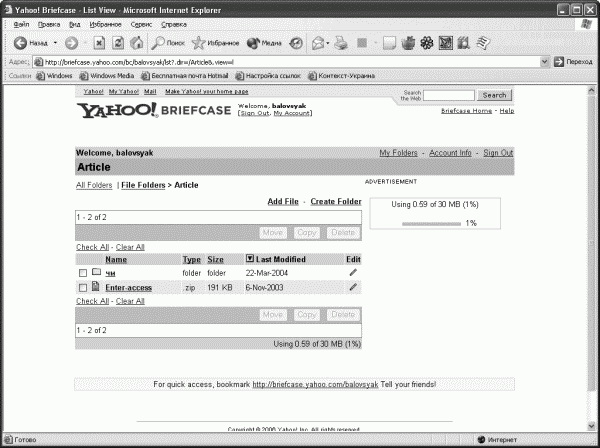This screenshot has height=448, width=600.
Task: Open the Сервис menu
Action: click(141, 24)
